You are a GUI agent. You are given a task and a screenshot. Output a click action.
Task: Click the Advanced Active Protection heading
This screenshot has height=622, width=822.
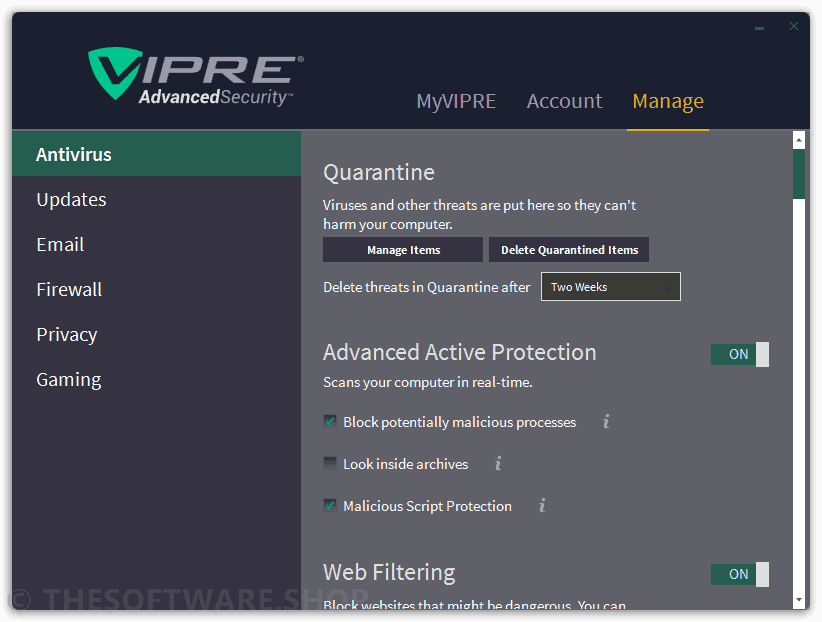click(x=460, y=352)
